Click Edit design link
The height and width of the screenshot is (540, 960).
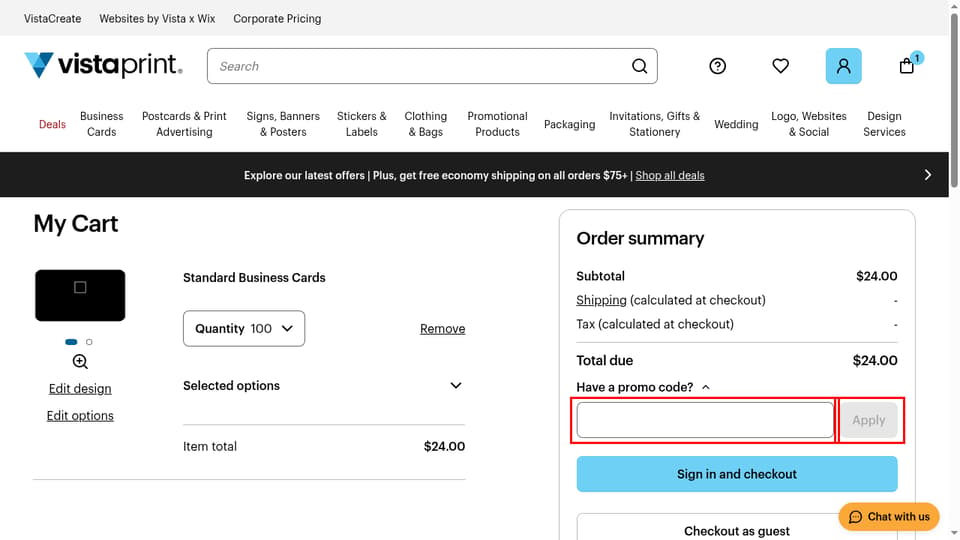80,389
